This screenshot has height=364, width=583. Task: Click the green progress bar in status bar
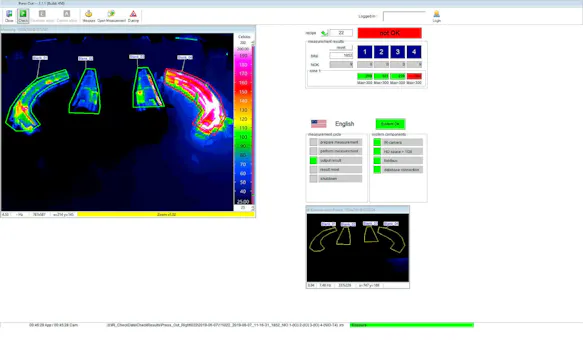(412, 325)
